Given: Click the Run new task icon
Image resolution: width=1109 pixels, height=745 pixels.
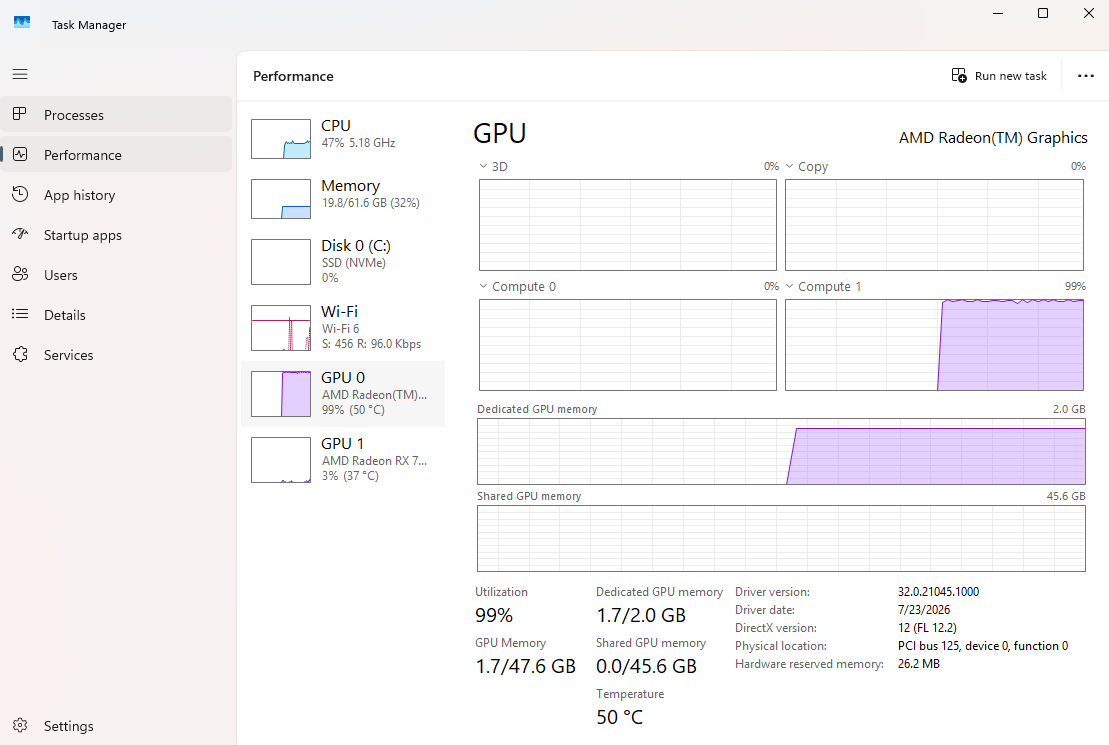Looking at the screenshot, I should point(959,76).
